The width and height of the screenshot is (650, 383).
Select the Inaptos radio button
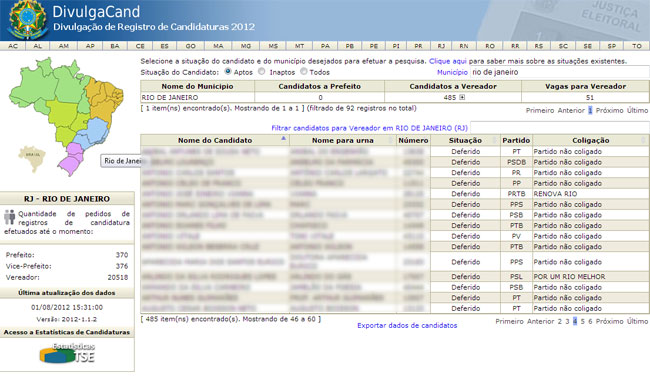pyautogui.click(x=262, y=71)
